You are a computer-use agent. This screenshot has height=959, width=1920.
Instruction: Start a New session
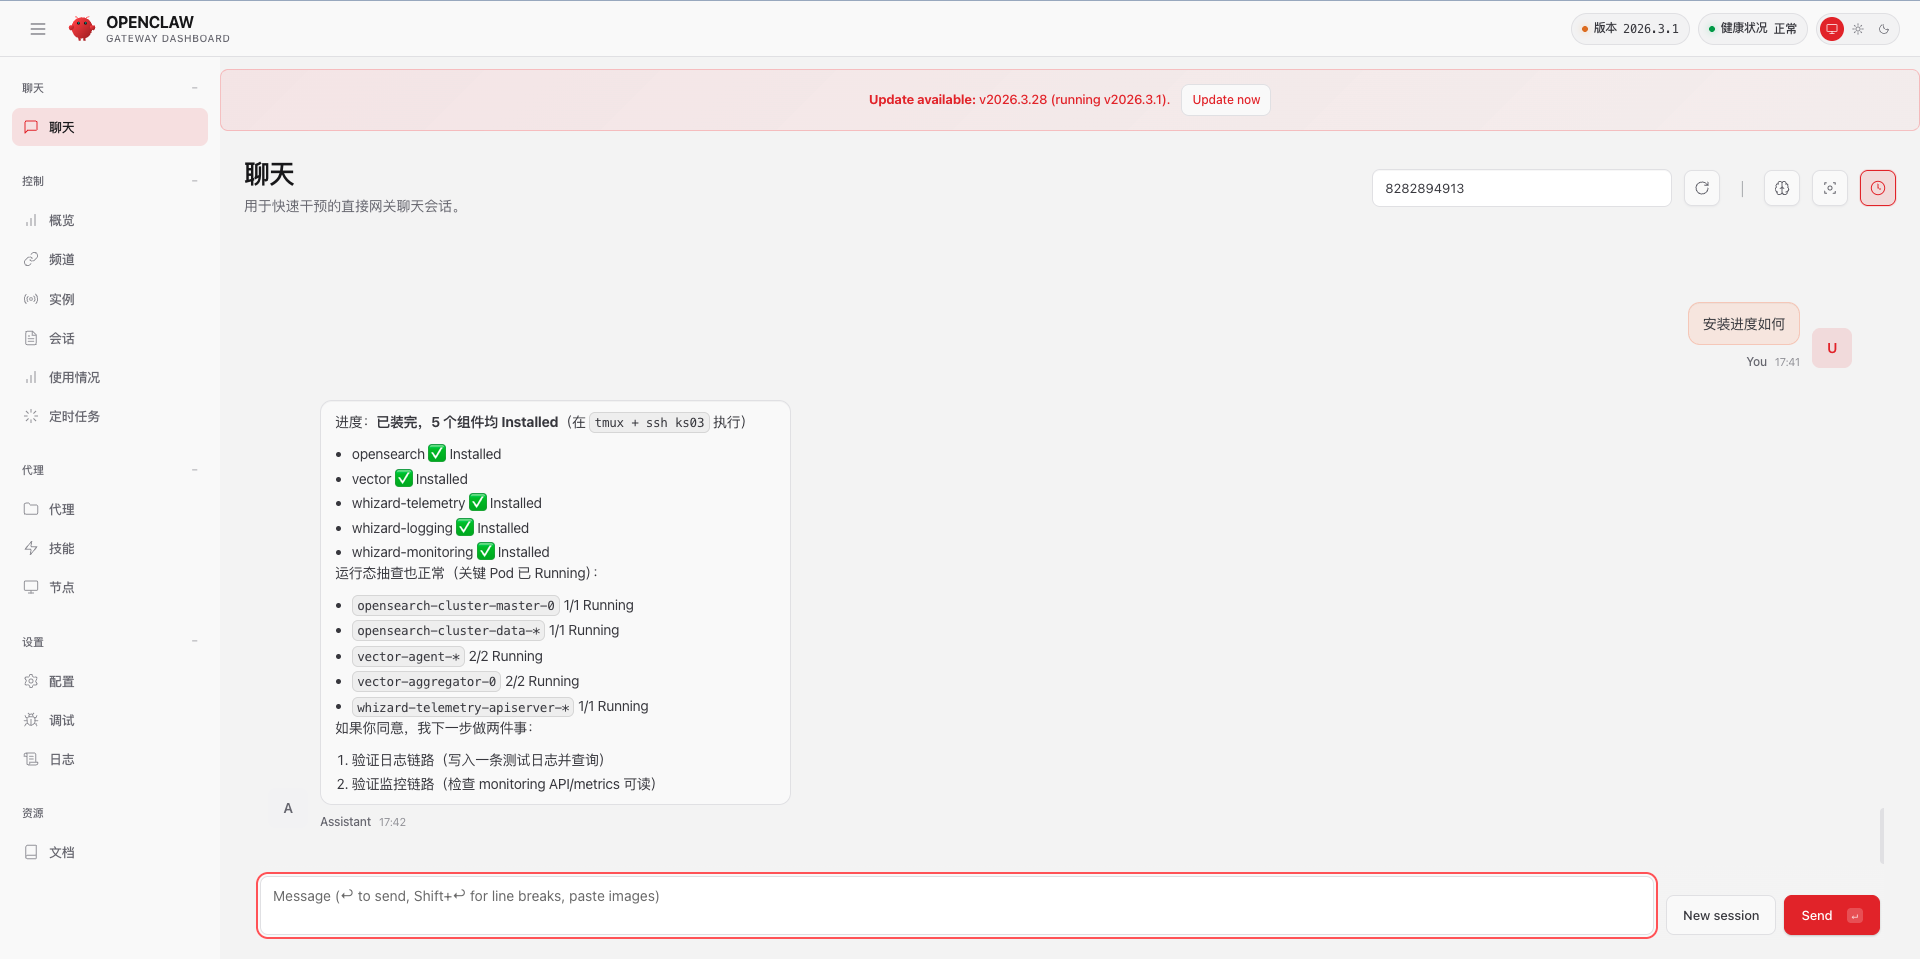point(1720,915)
